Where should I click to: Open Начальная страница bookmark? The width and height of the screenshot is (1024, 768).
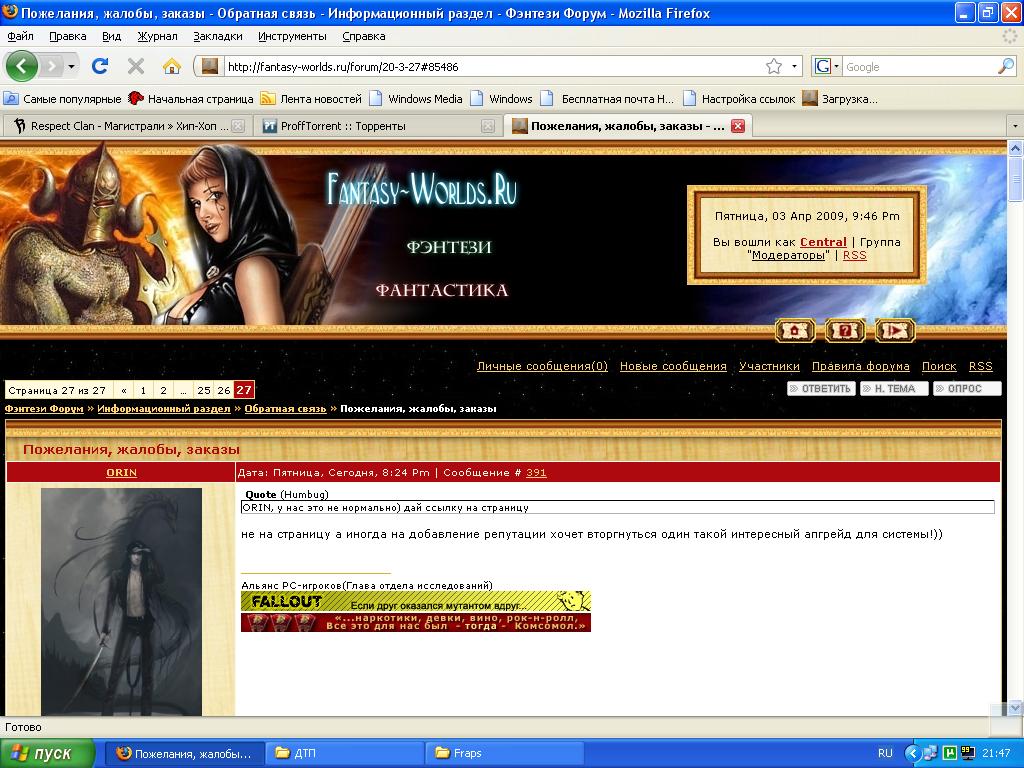[191, 99]
